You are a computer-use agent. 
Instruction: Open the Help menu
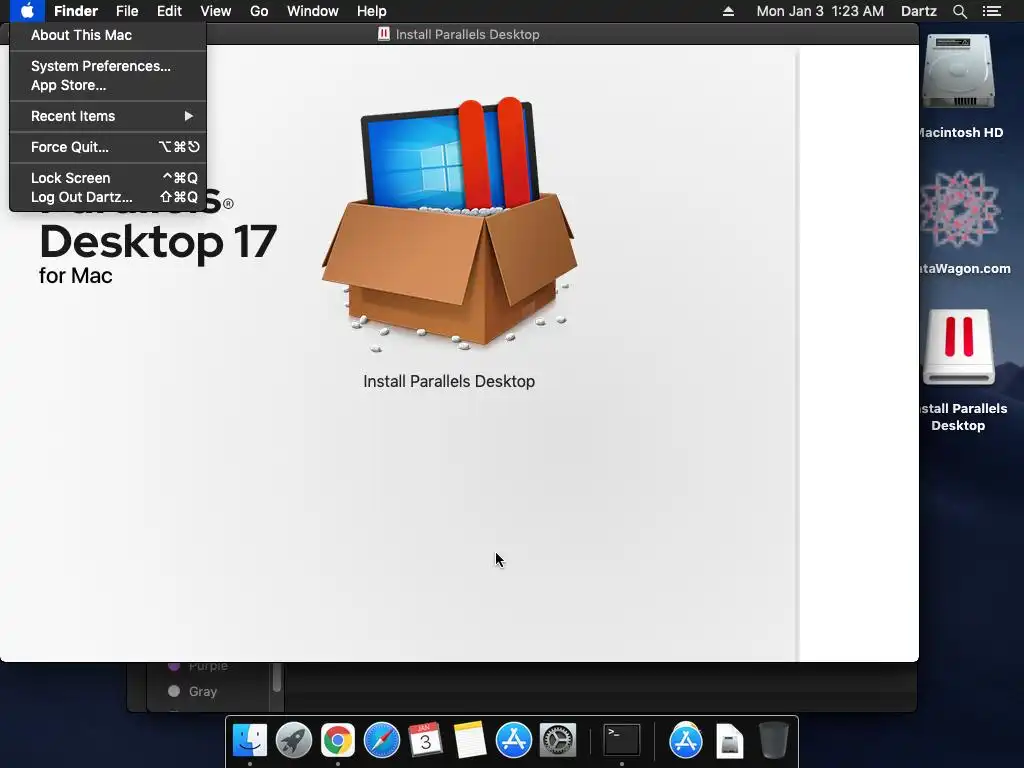pyautogui.click(x=372, y=11)
